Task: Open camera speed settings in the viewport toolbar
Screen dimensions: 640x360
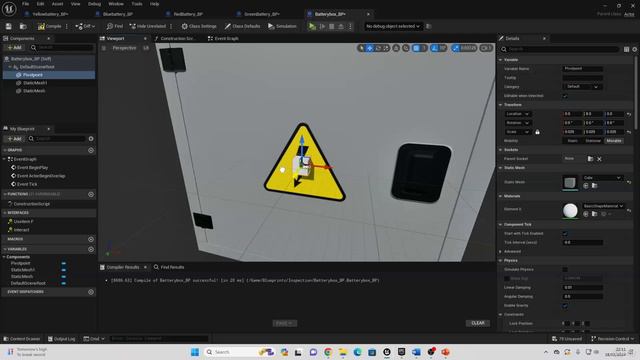Action: [486, 48]
